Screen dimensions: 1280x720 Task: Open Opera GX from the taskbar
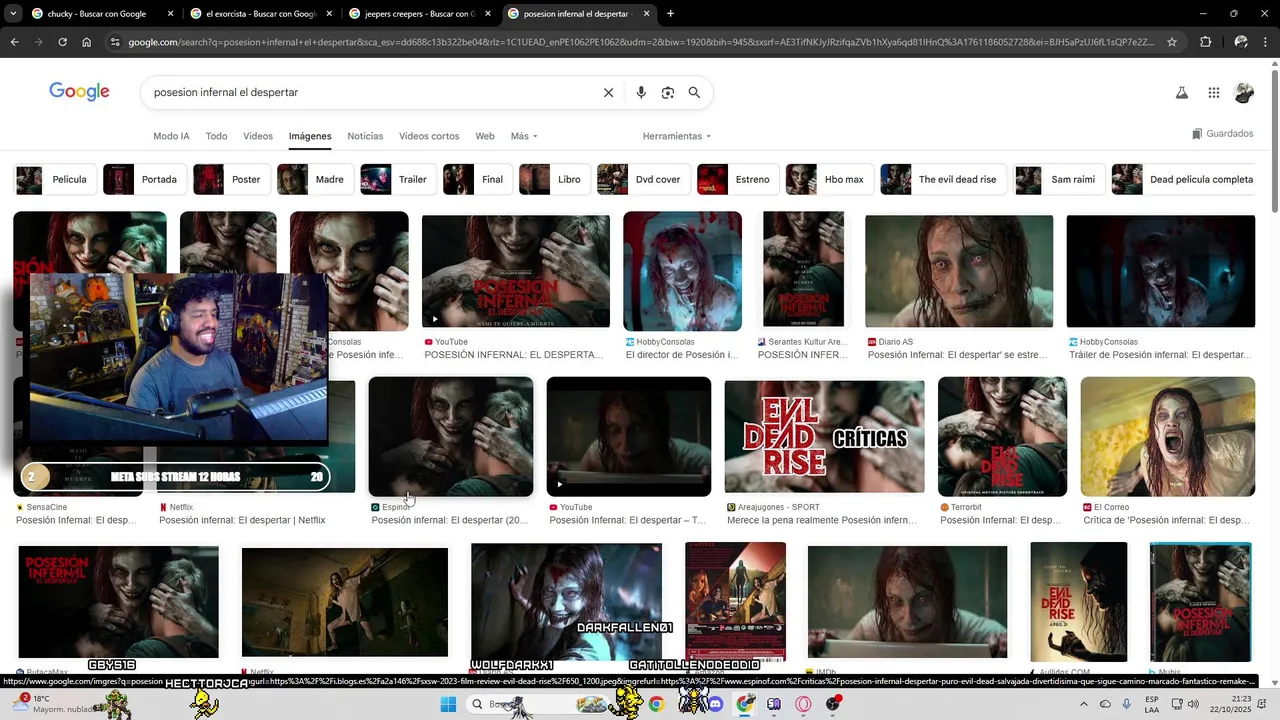pyautogui.click(x=803, y=704)
